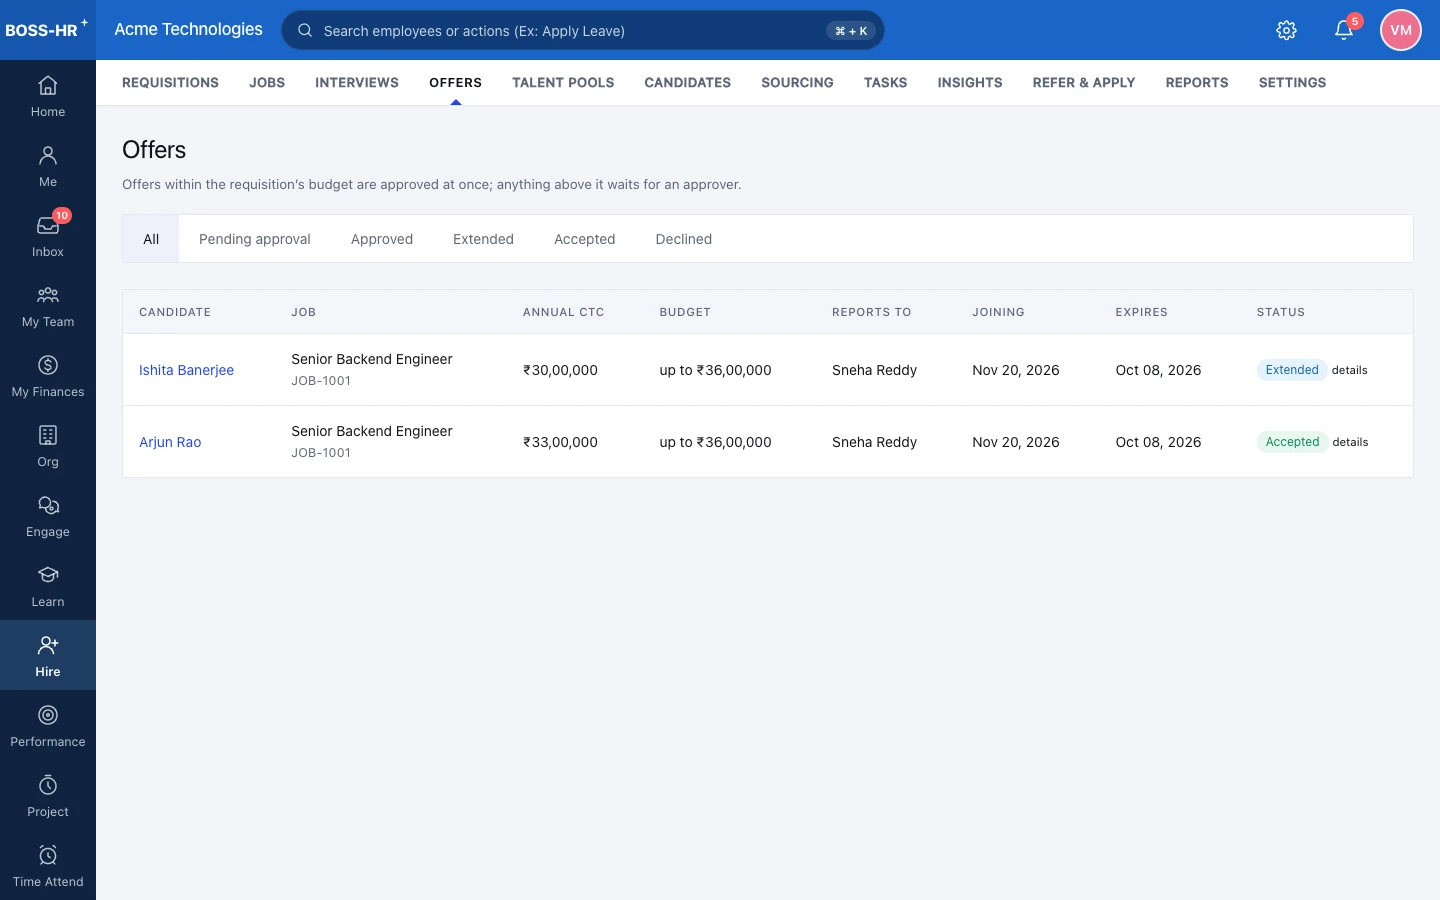The height and width of the screenshot is (900, 1440).
Task: Open the Learn module
Action: [48, 586]
